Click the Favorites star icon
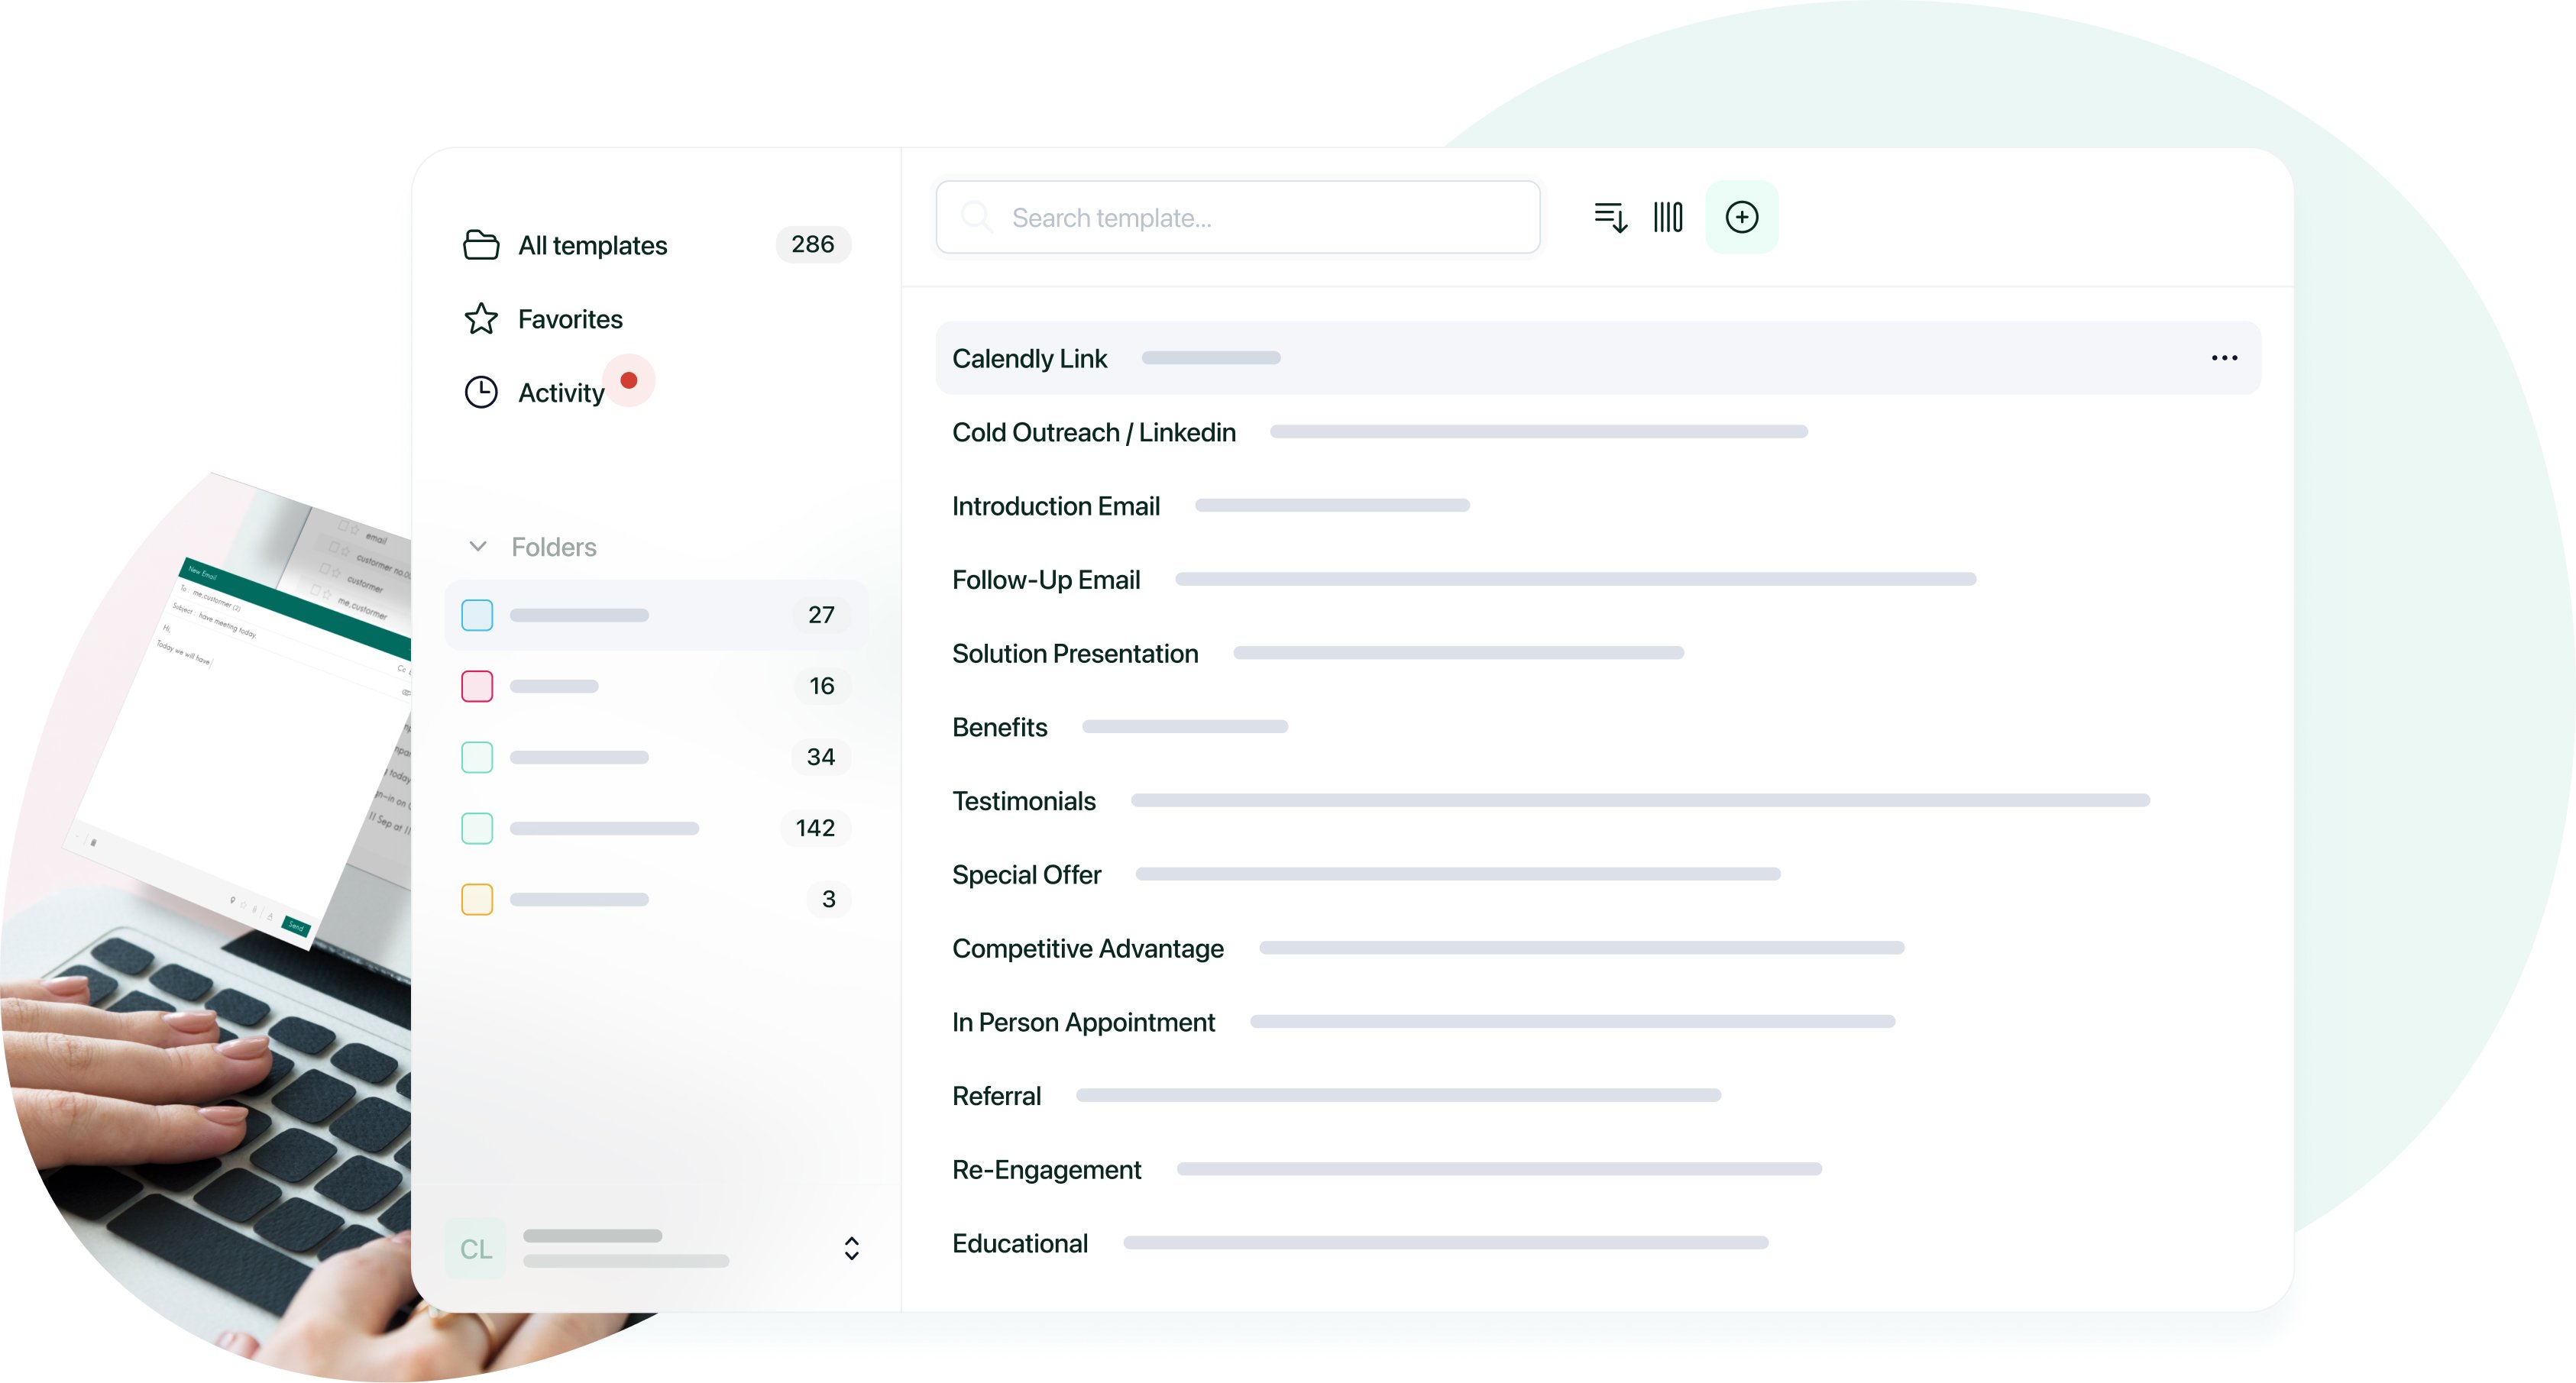The width and height of the screenshot is (2576, 1383). pyautogui.click(x=481, y=319)
